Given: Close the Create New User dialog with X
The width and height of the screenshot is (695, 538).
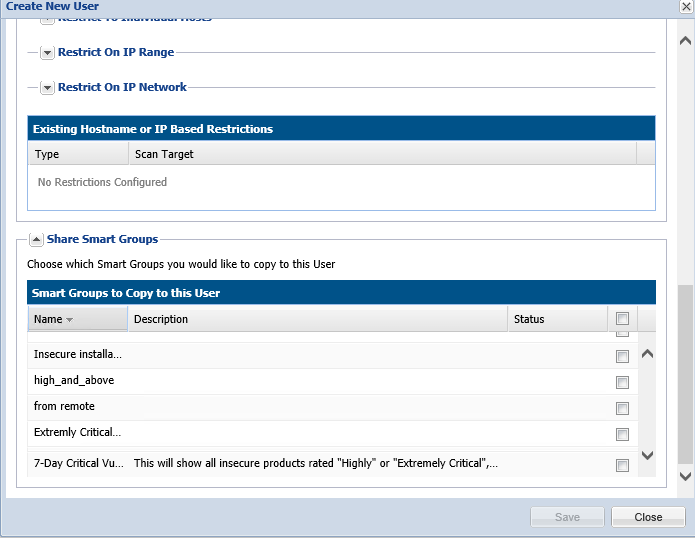Looking at the screenshot, I should pyautogui.click(x=686, y=6).
